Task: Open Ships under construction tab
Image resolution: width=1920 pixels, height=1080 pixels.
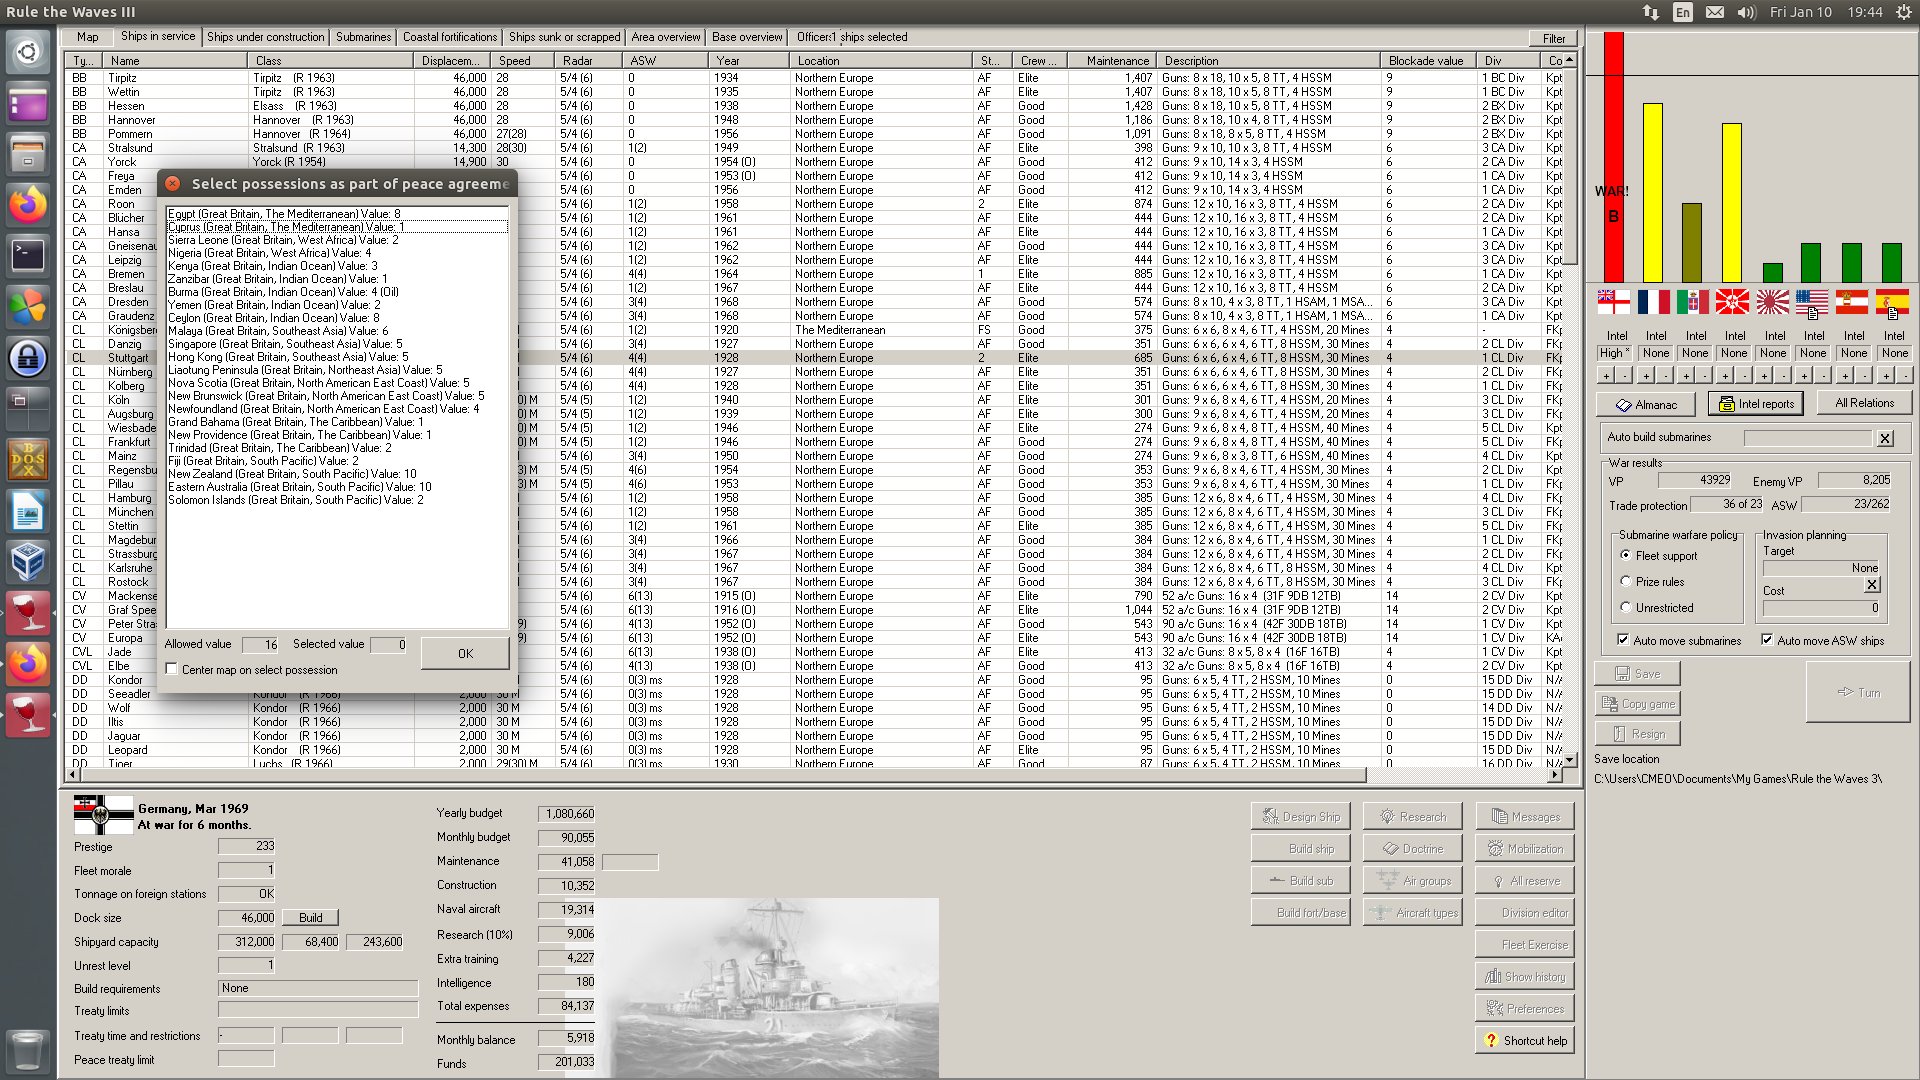Action: click(x=266, y=37)
